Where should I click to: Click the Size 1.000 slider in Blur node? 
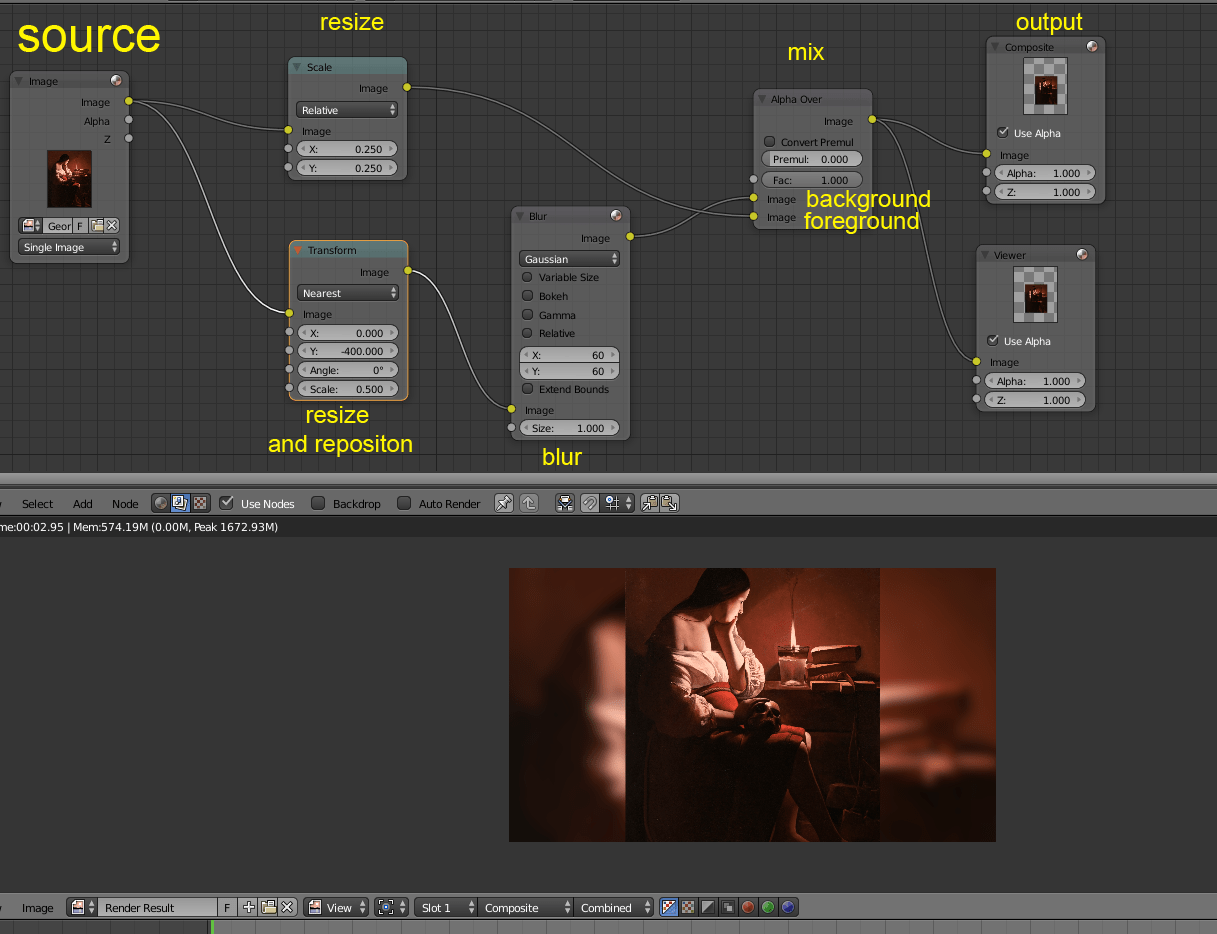pyautogui.click(x=570, y=428)
